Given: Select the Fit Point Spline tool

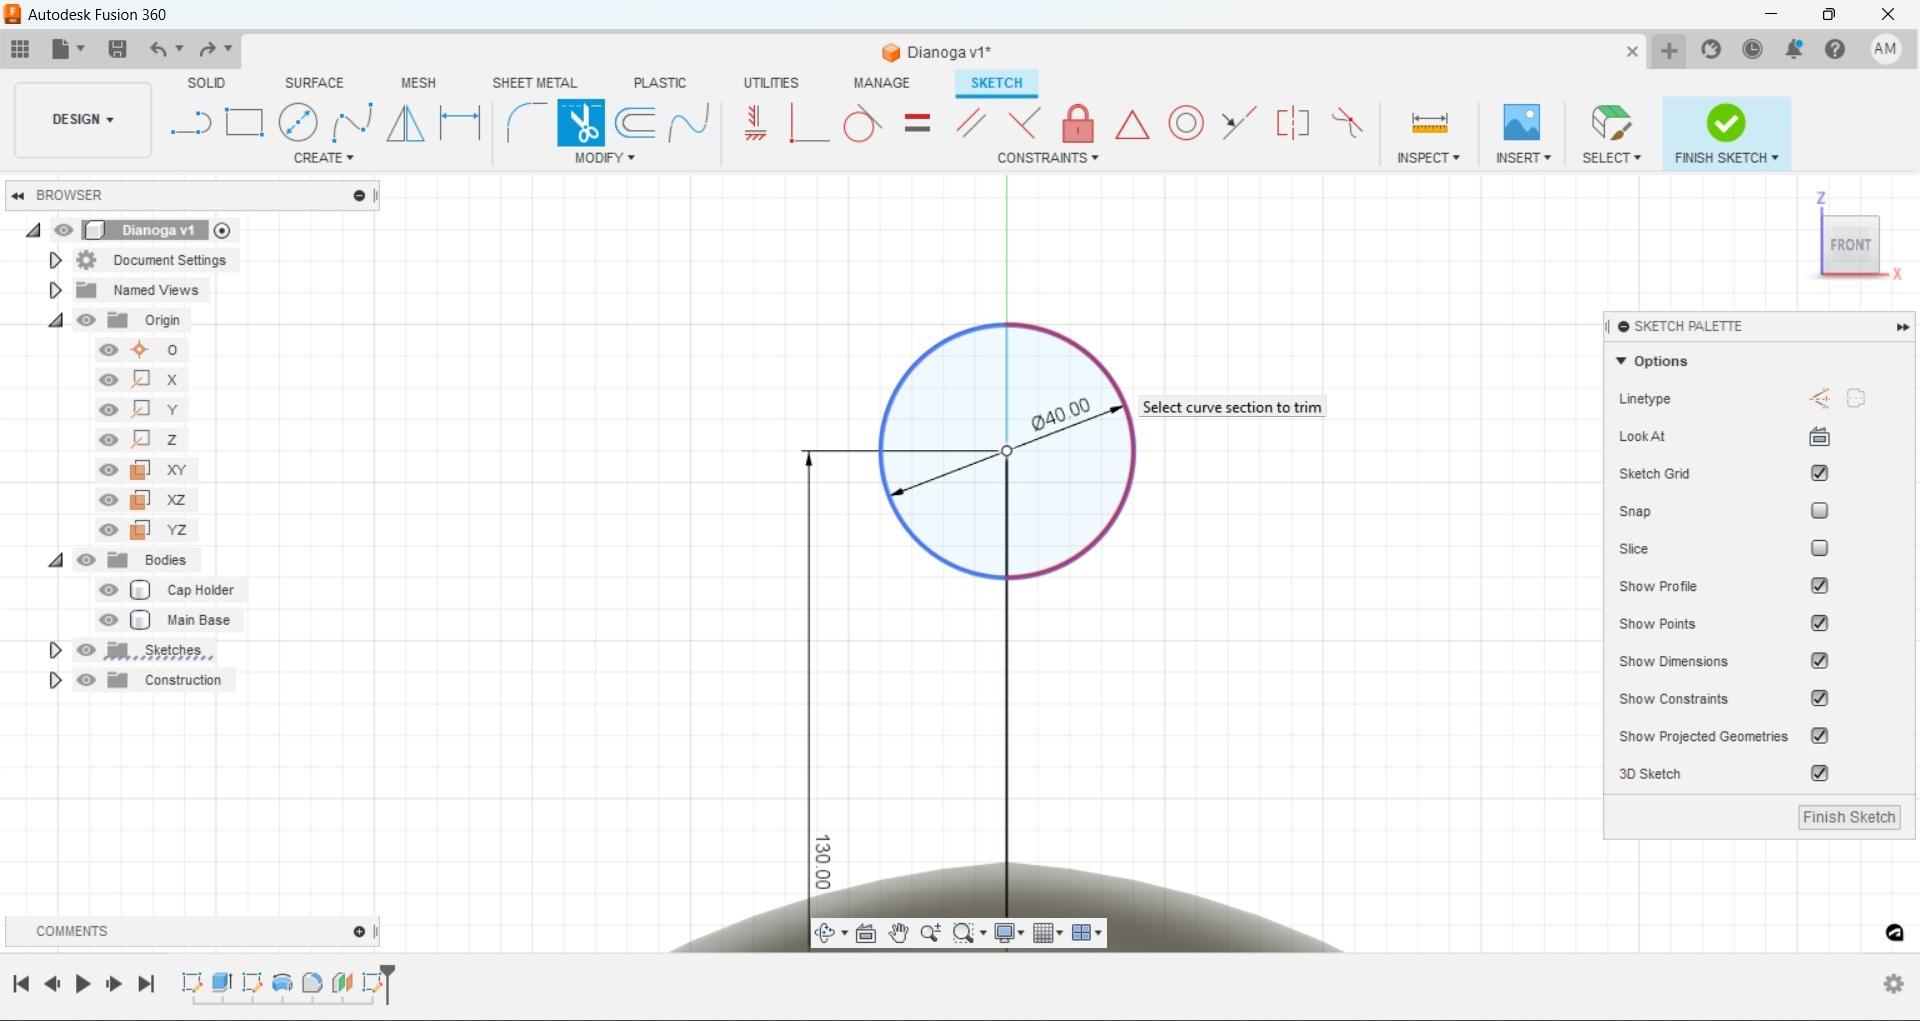Looking at the screenshot, I should (x=352, y=123).
